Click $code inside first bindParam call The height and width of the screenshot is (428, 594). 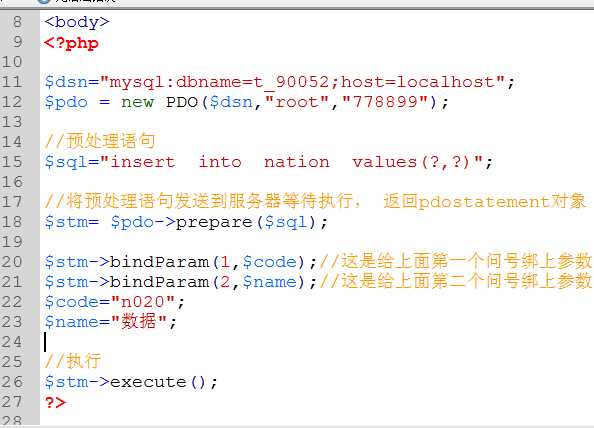tap(269, 262)
